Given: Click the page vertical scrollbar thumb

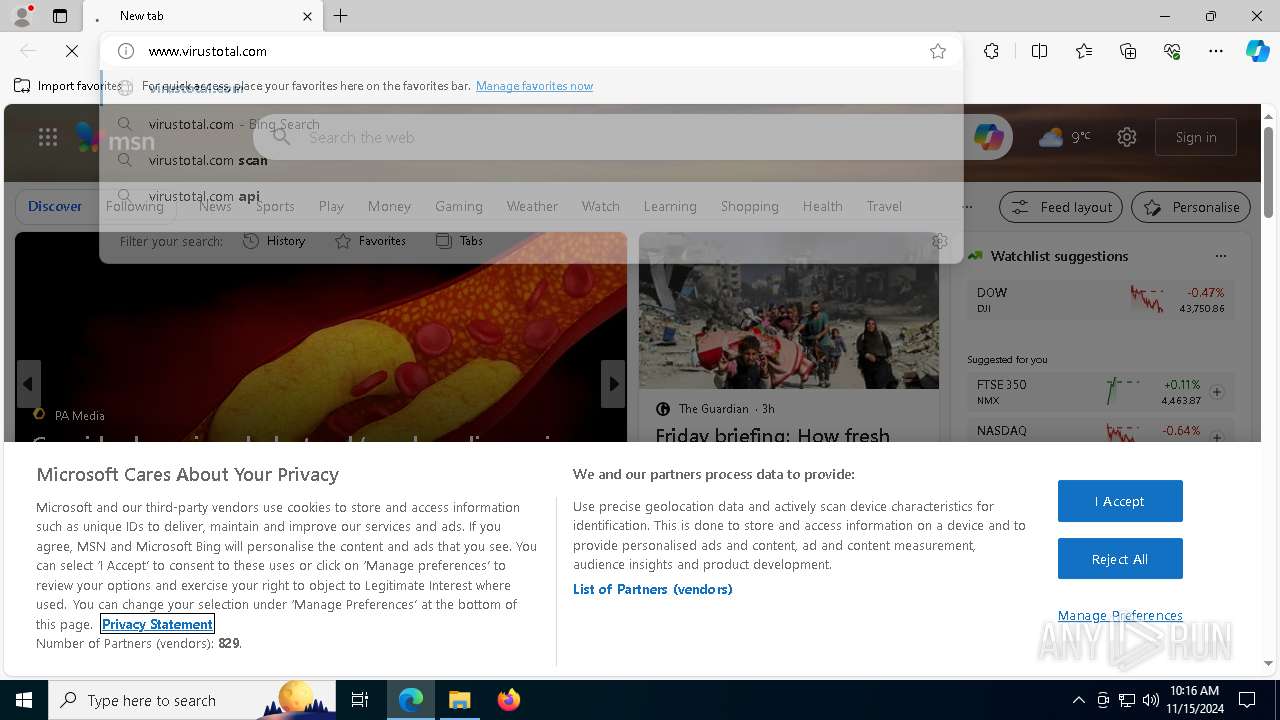Looking at the screenshot, I should click(x=1269, y=173).
